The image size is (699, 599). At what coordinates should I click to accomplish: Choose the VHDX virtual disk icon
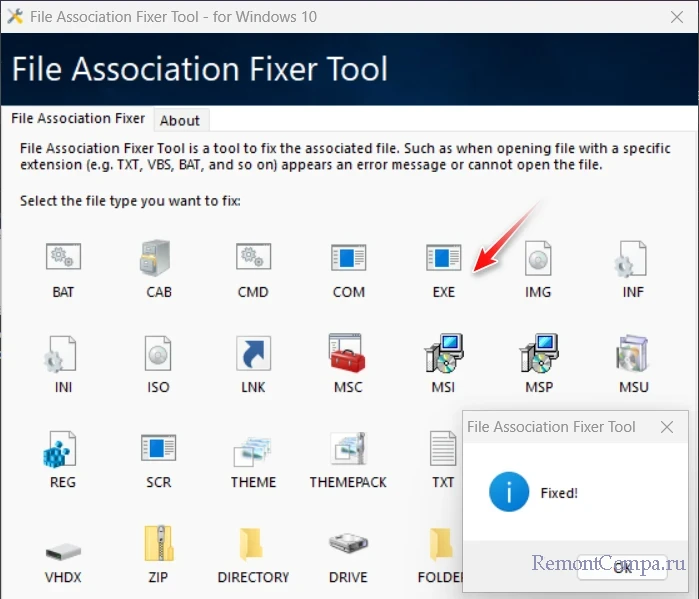(63, 552)
